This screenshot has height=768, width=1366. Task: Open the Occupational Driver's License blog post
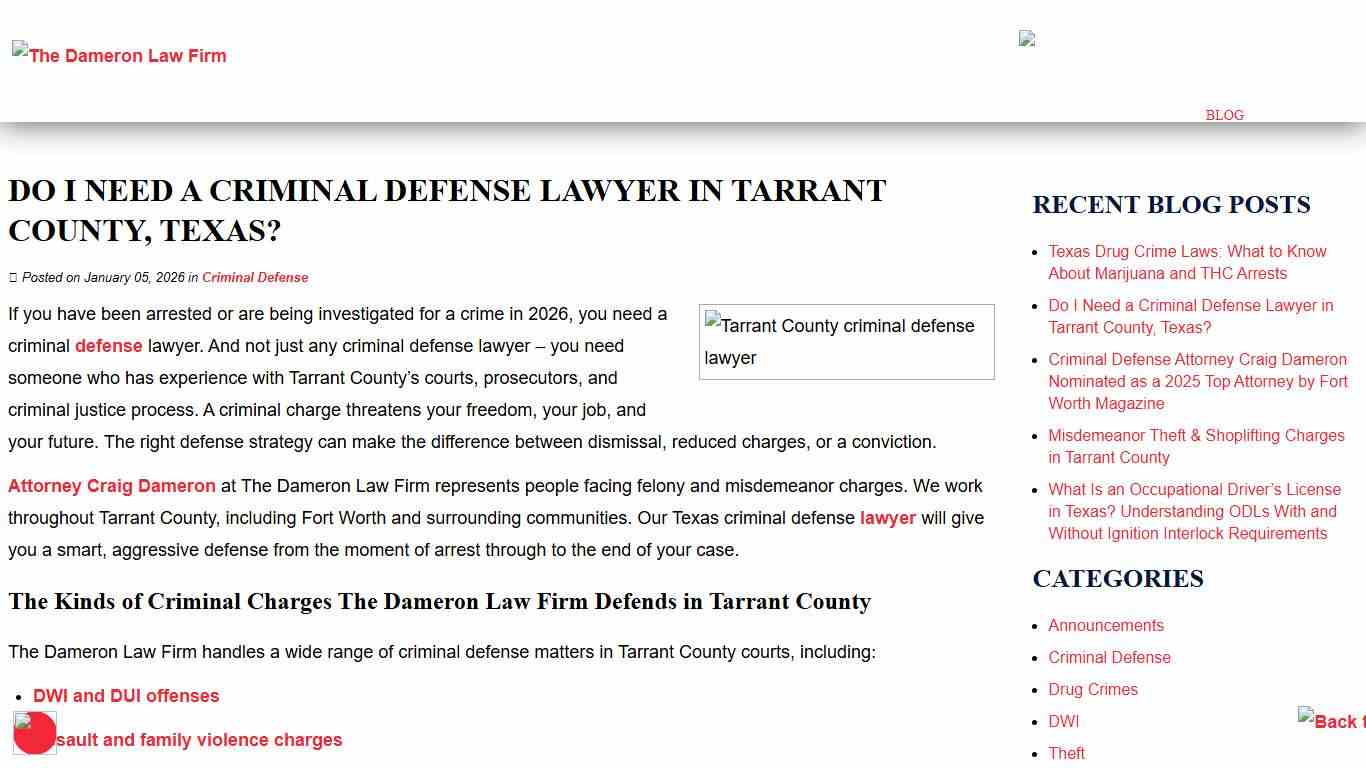click(1194, 511)
